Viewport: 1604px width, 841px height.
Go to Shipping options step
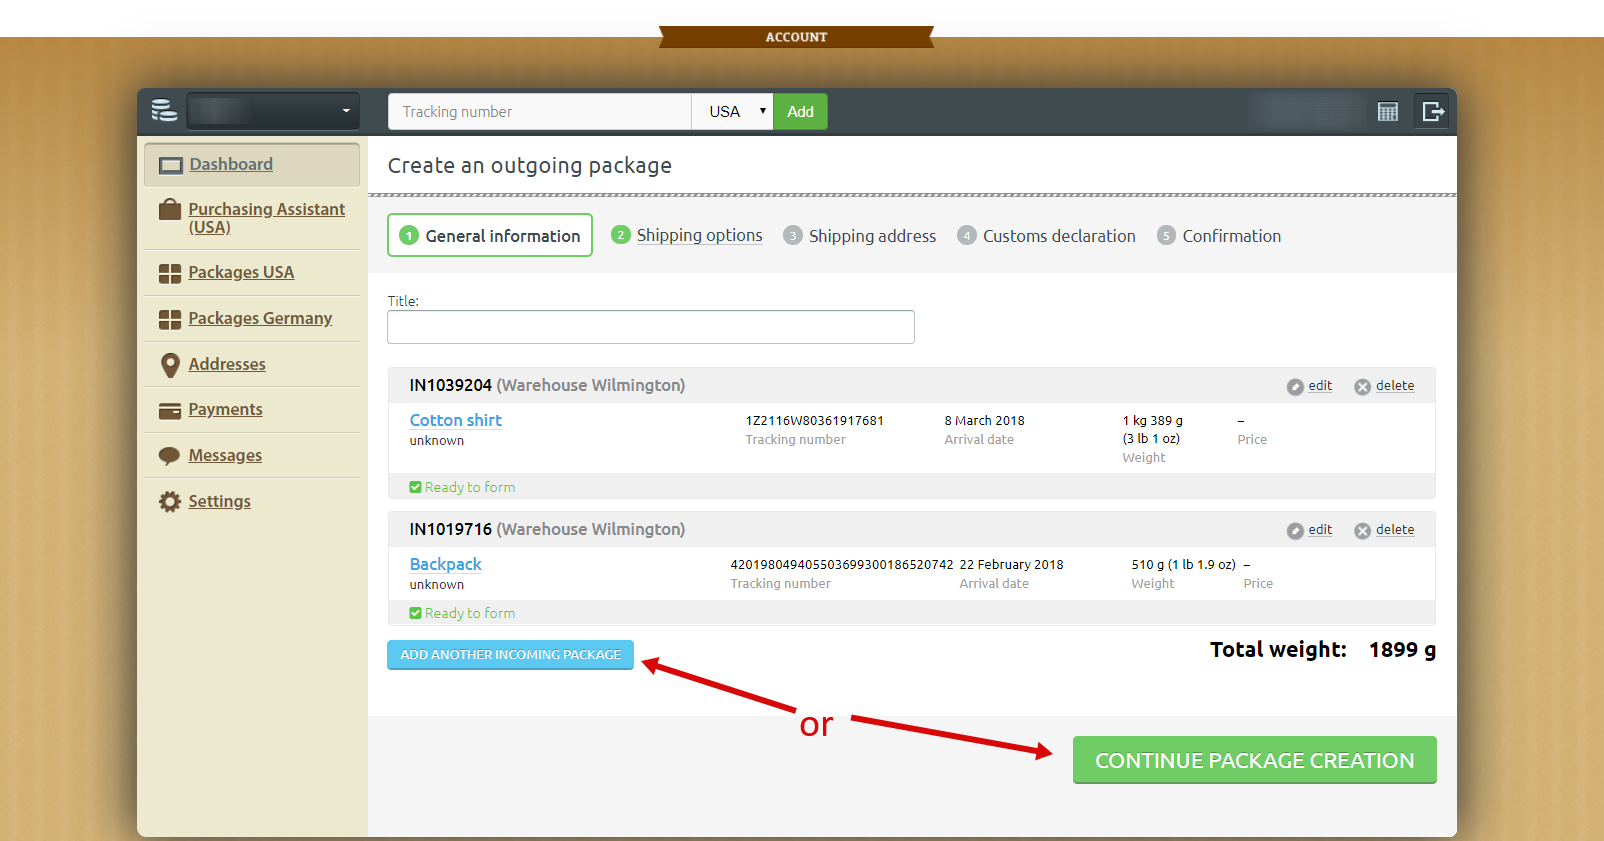tap(698, 236)
